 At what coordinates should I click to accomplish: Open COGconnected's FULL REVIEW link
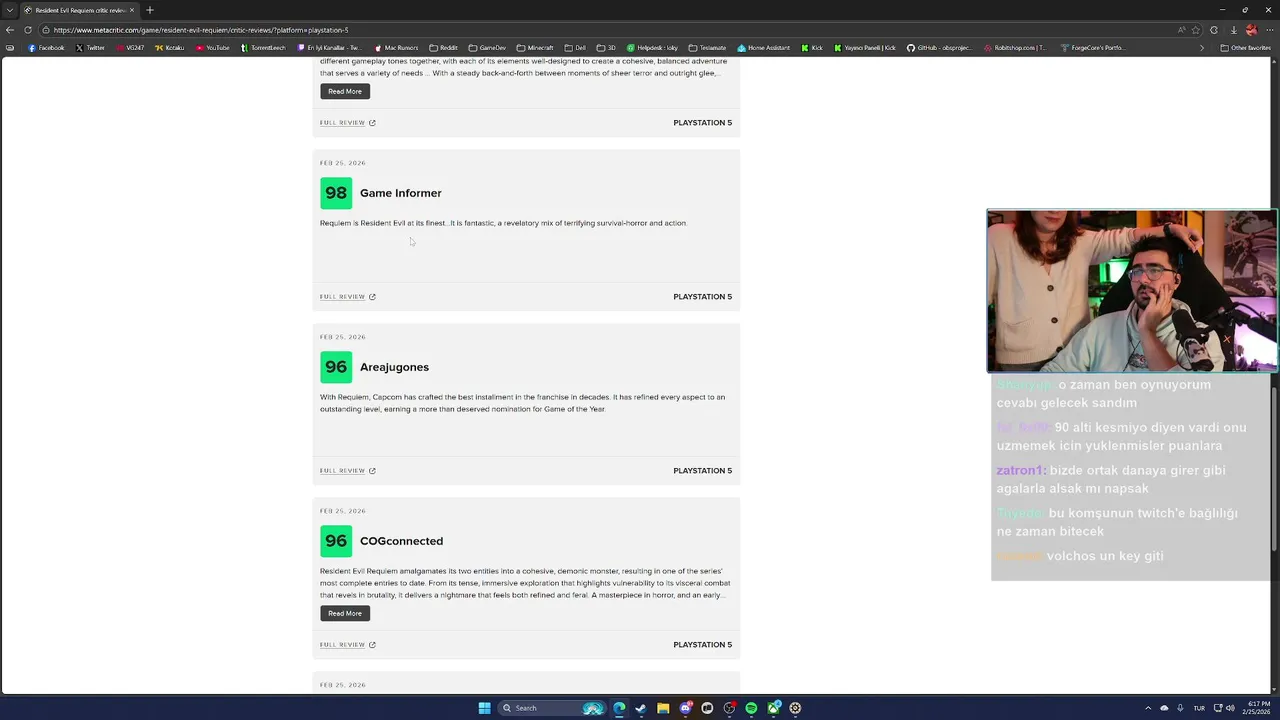click(x=342, y=645)
